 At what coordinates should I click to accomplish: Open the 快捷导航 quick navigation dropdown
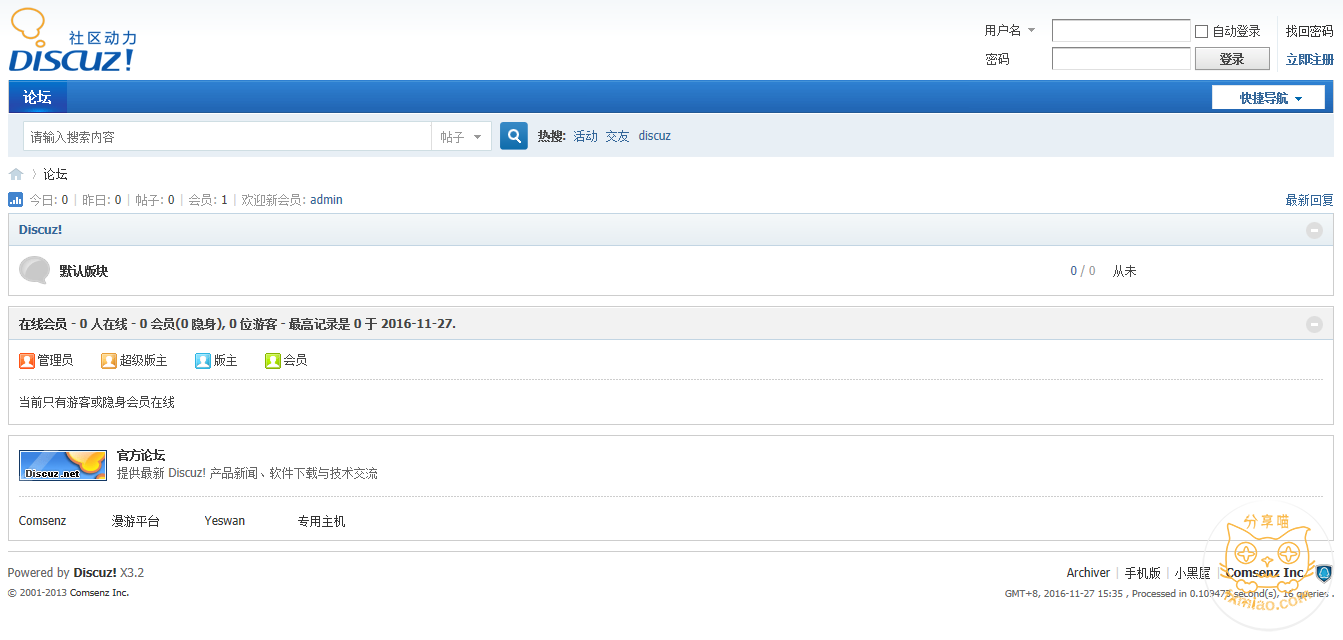(1268, 98)
